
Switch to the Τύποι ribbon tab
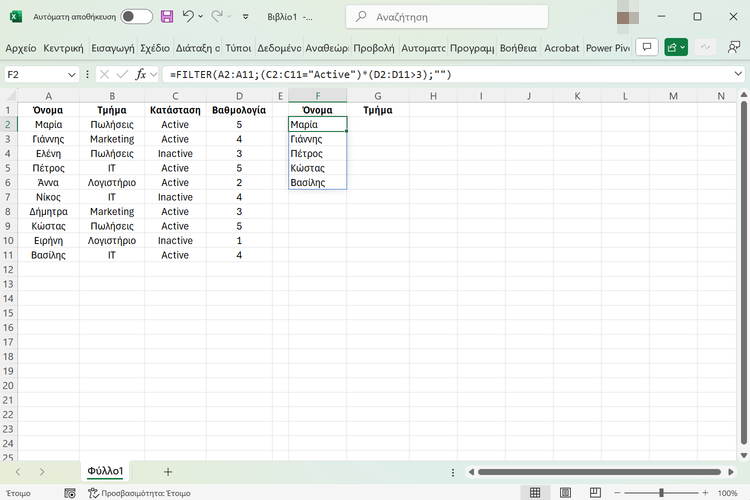click(x=238, y=48)
